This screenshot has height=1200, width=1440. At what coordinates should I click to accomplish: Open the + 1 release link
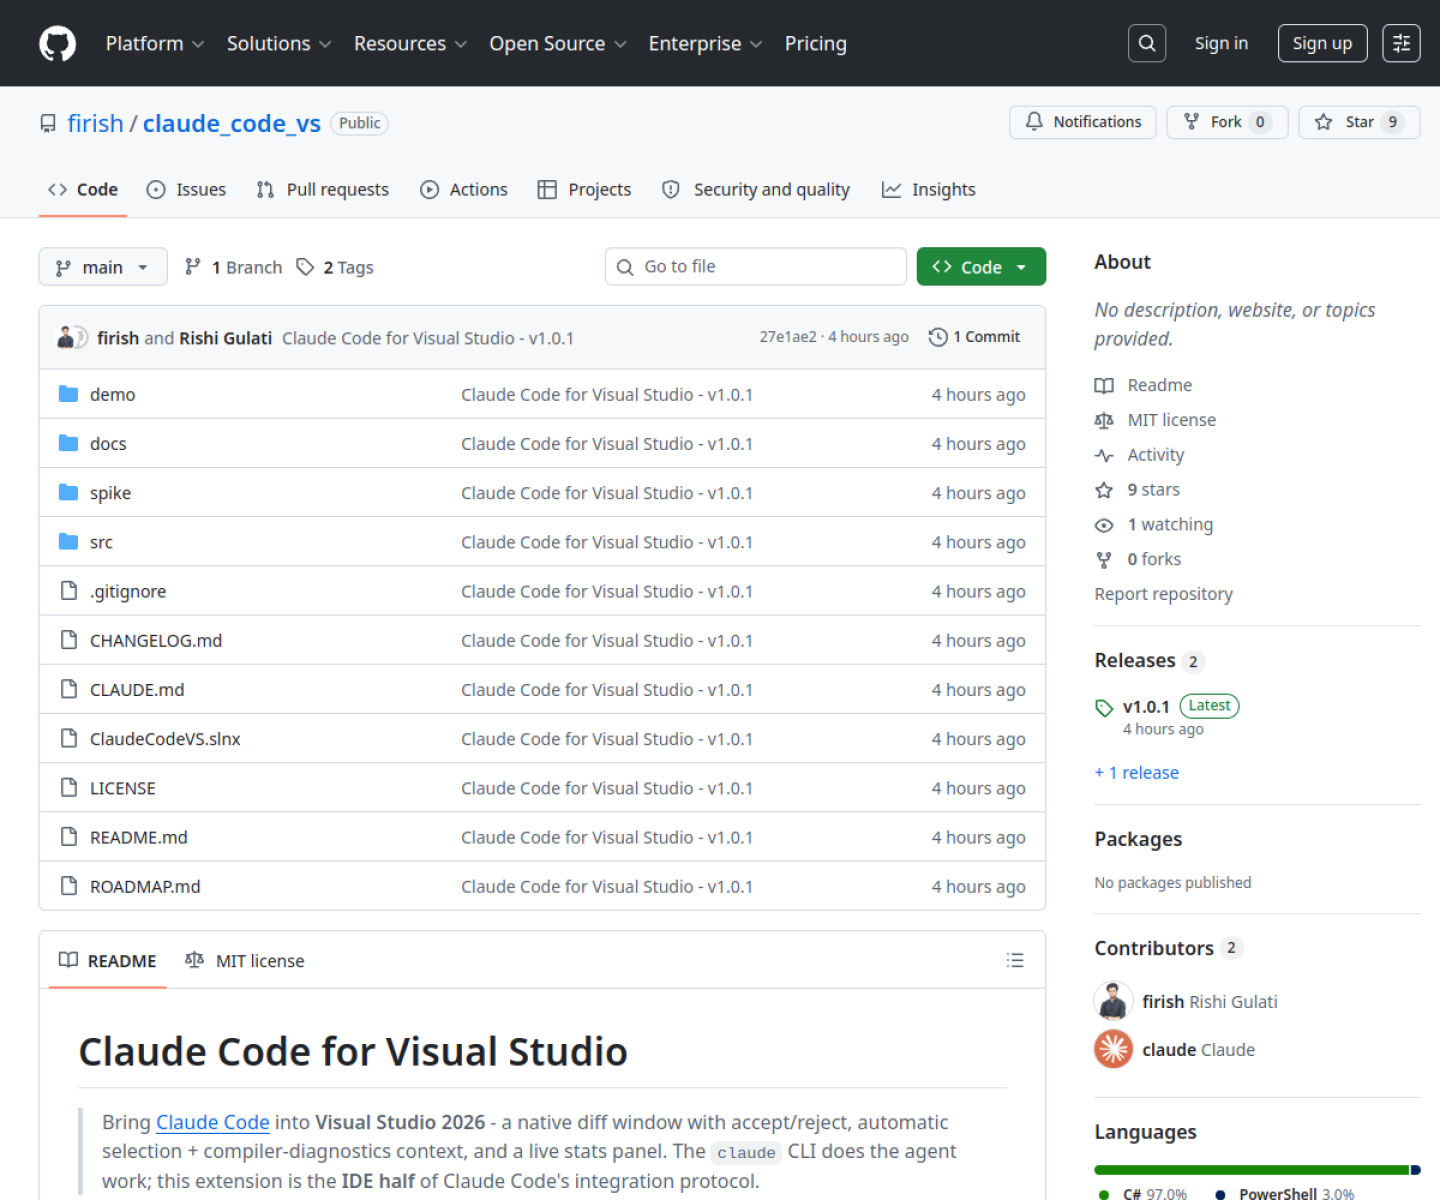click(1137, 772)
